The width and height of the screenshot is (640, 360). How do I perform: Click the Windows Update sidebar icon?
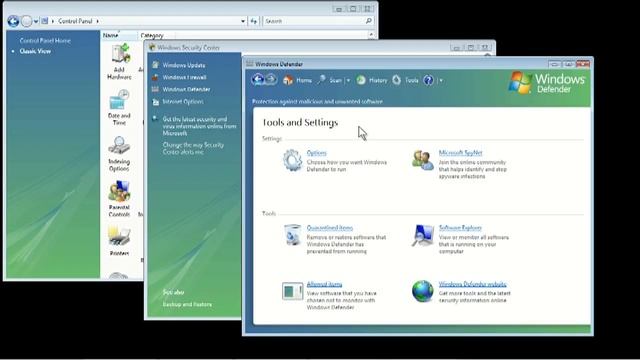coord(156,65)
